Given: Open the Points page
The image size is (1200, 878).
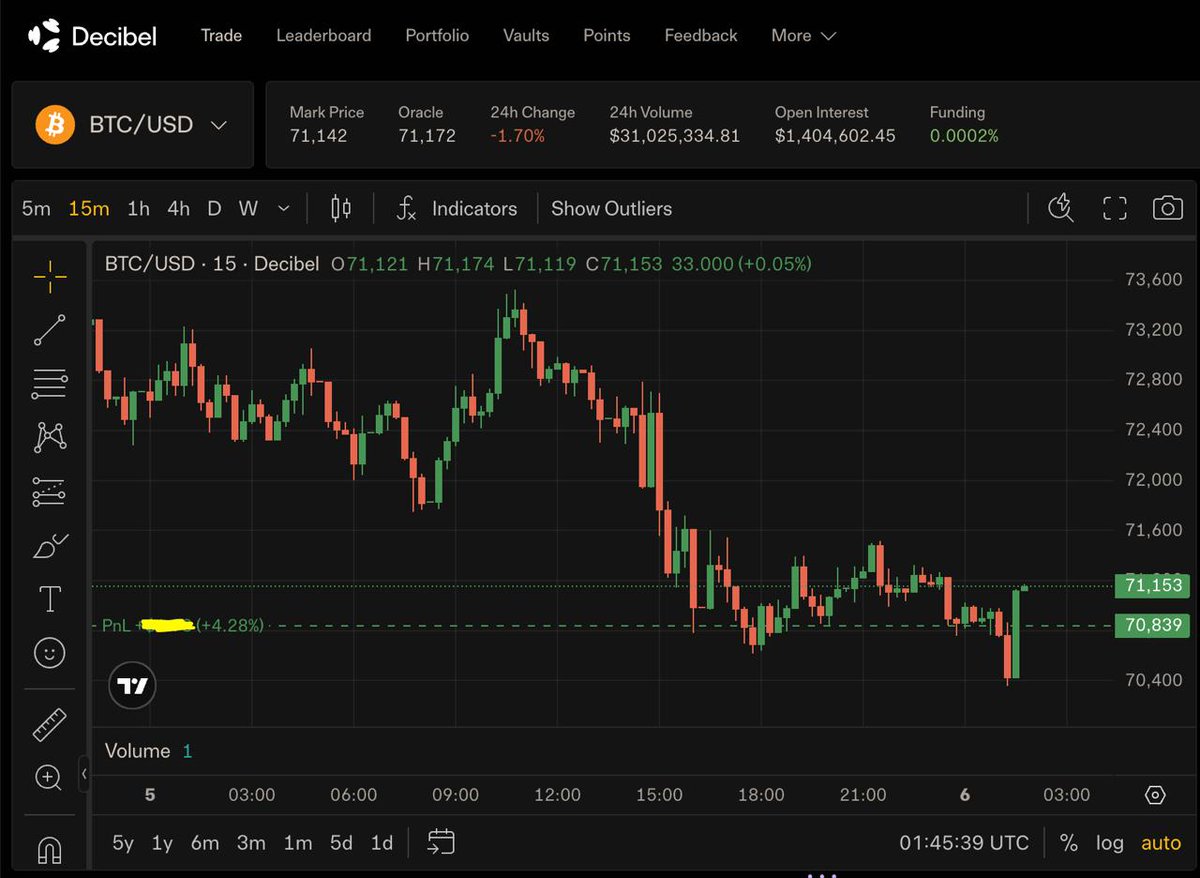Looking at the screenshot, I should click(606, 35).
